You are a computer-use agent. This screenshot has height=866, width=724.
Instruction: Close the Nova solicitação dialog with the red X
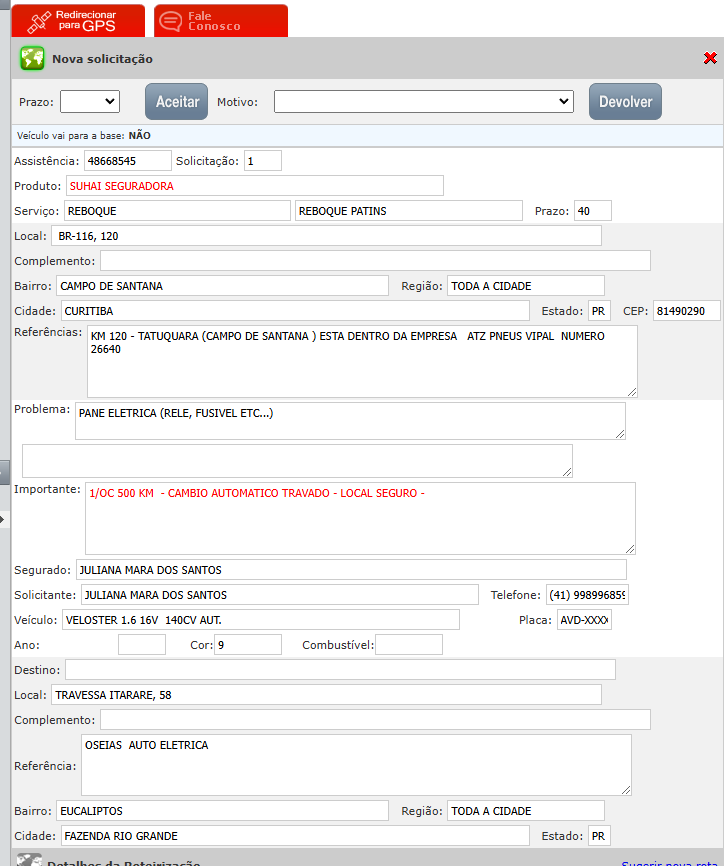710,59
